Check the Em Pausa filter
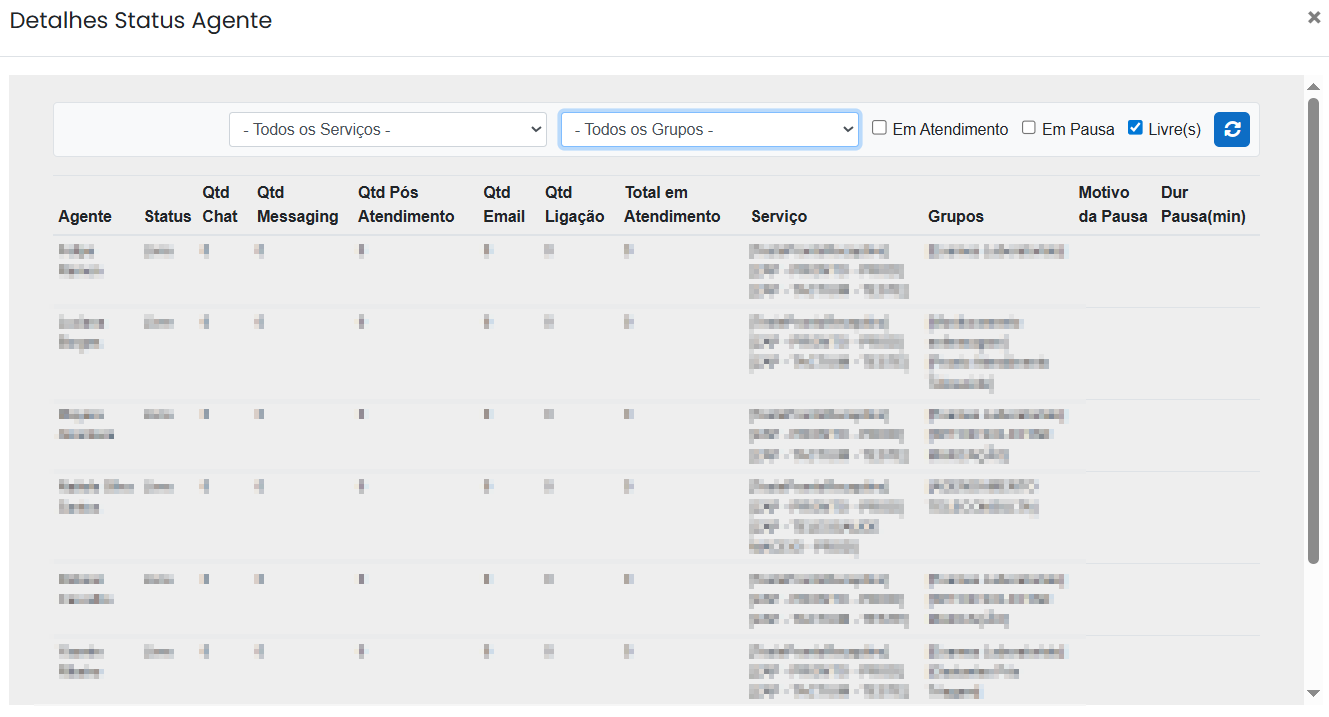1329x717 pixels. pos(1028,128)
